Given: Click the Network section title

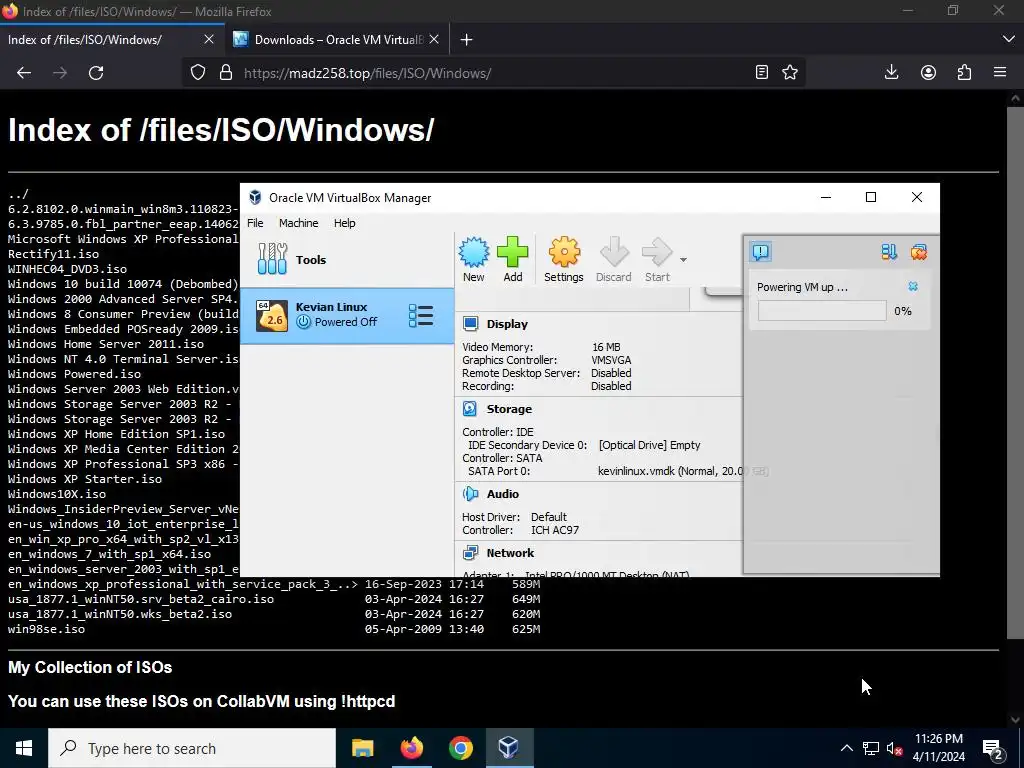Looking at the screenshot, I should (x=510, y=553).
